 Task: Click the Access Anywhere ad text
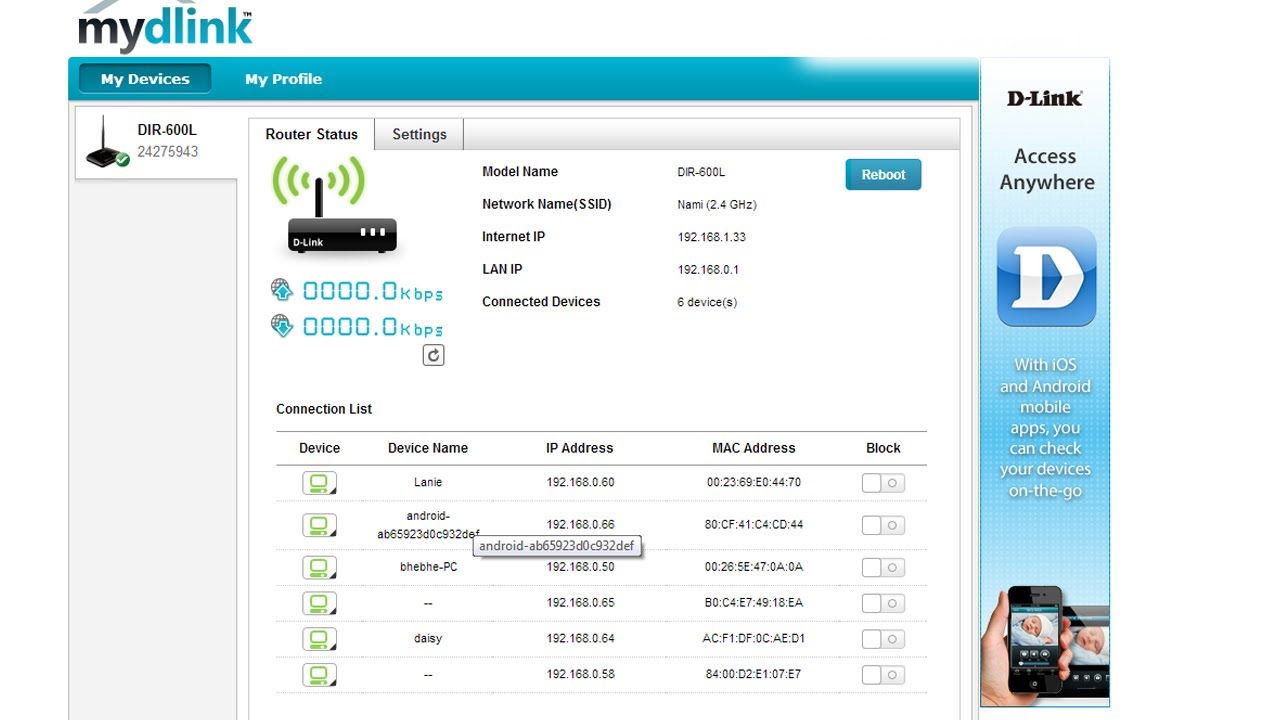coord(1045,169)
